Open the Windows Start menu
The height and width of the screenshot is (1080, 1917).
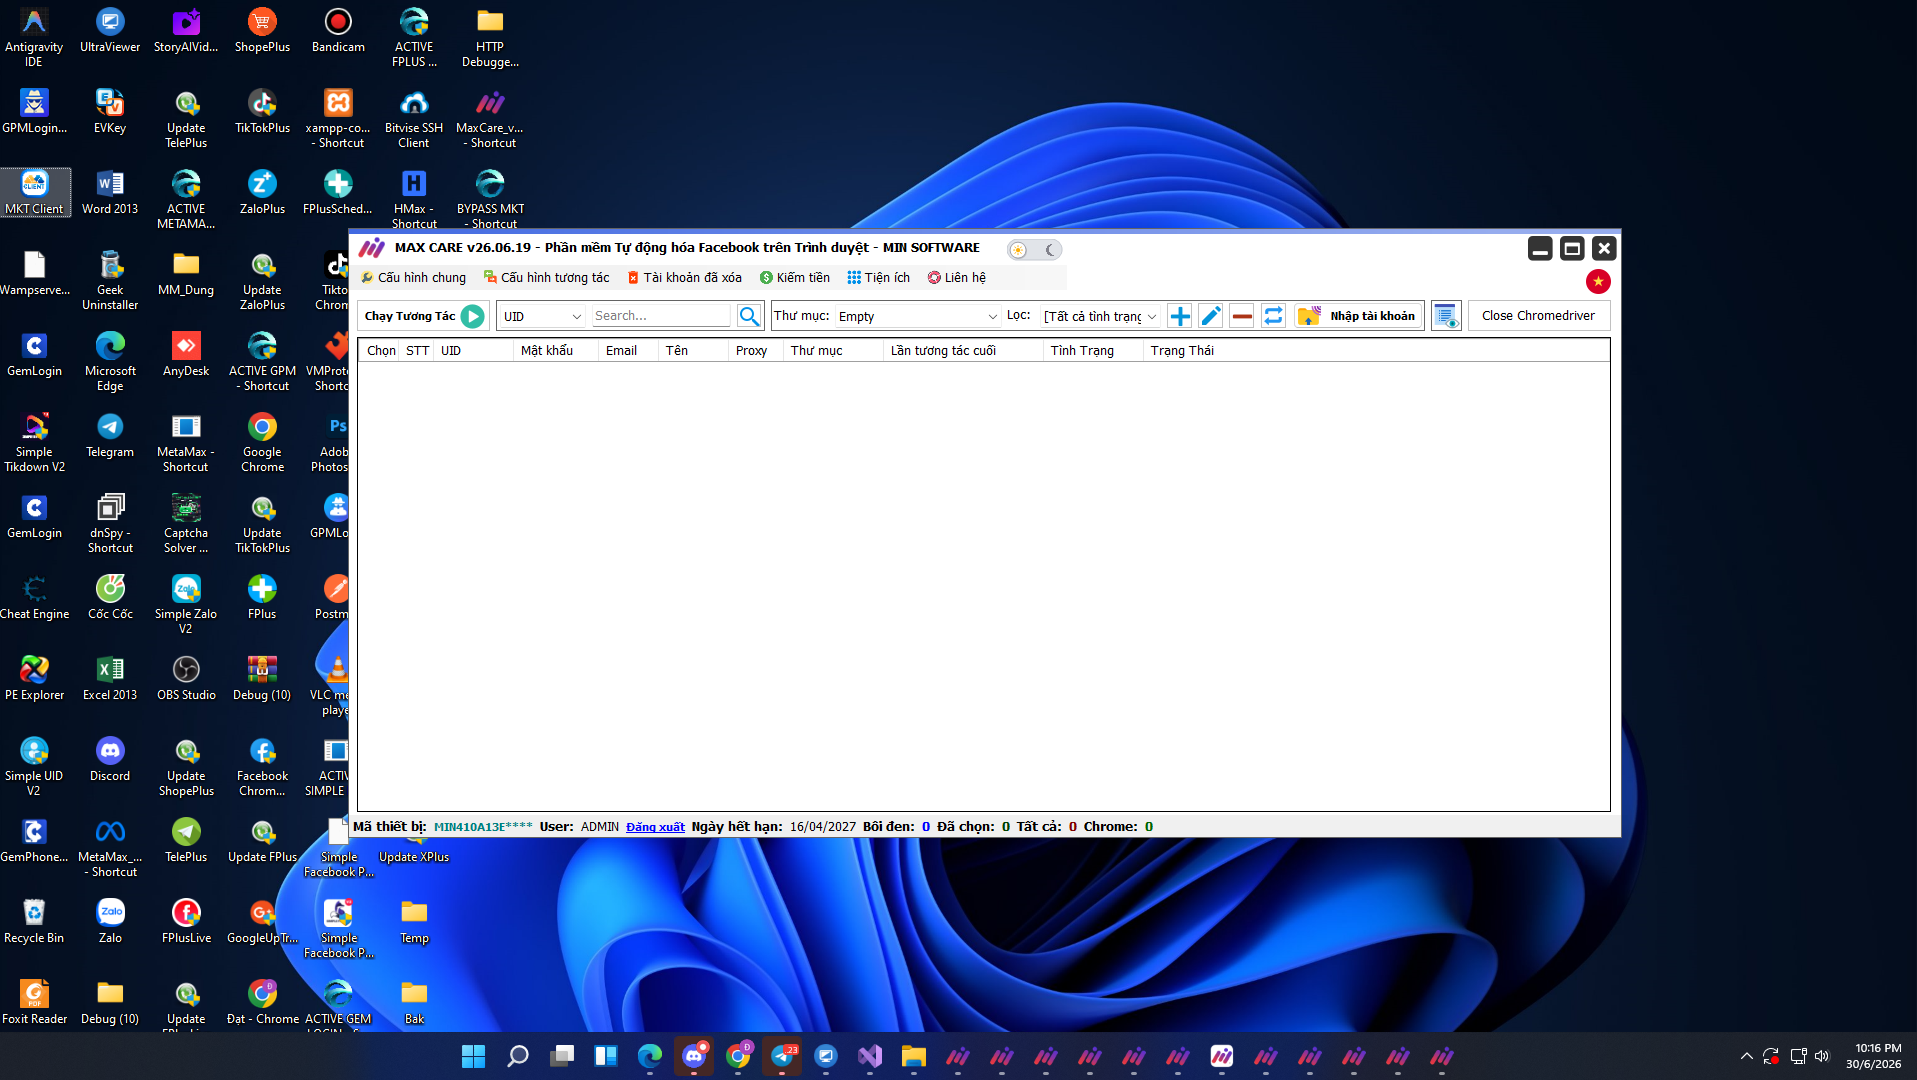[x=473, y=1056]
